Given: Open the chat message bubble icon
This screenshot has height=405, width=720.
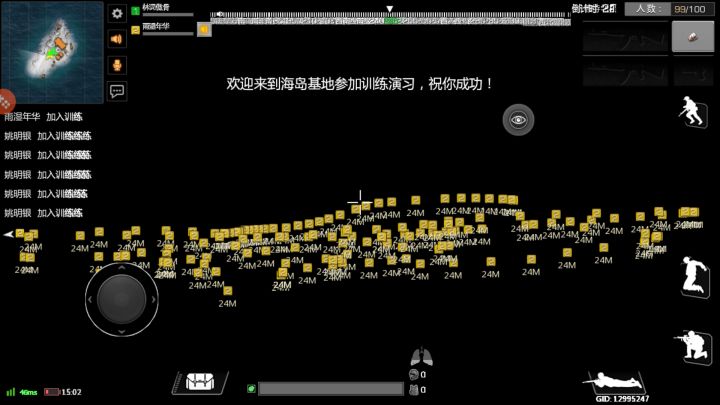Looking at the screenshot, I should point(117,91).
